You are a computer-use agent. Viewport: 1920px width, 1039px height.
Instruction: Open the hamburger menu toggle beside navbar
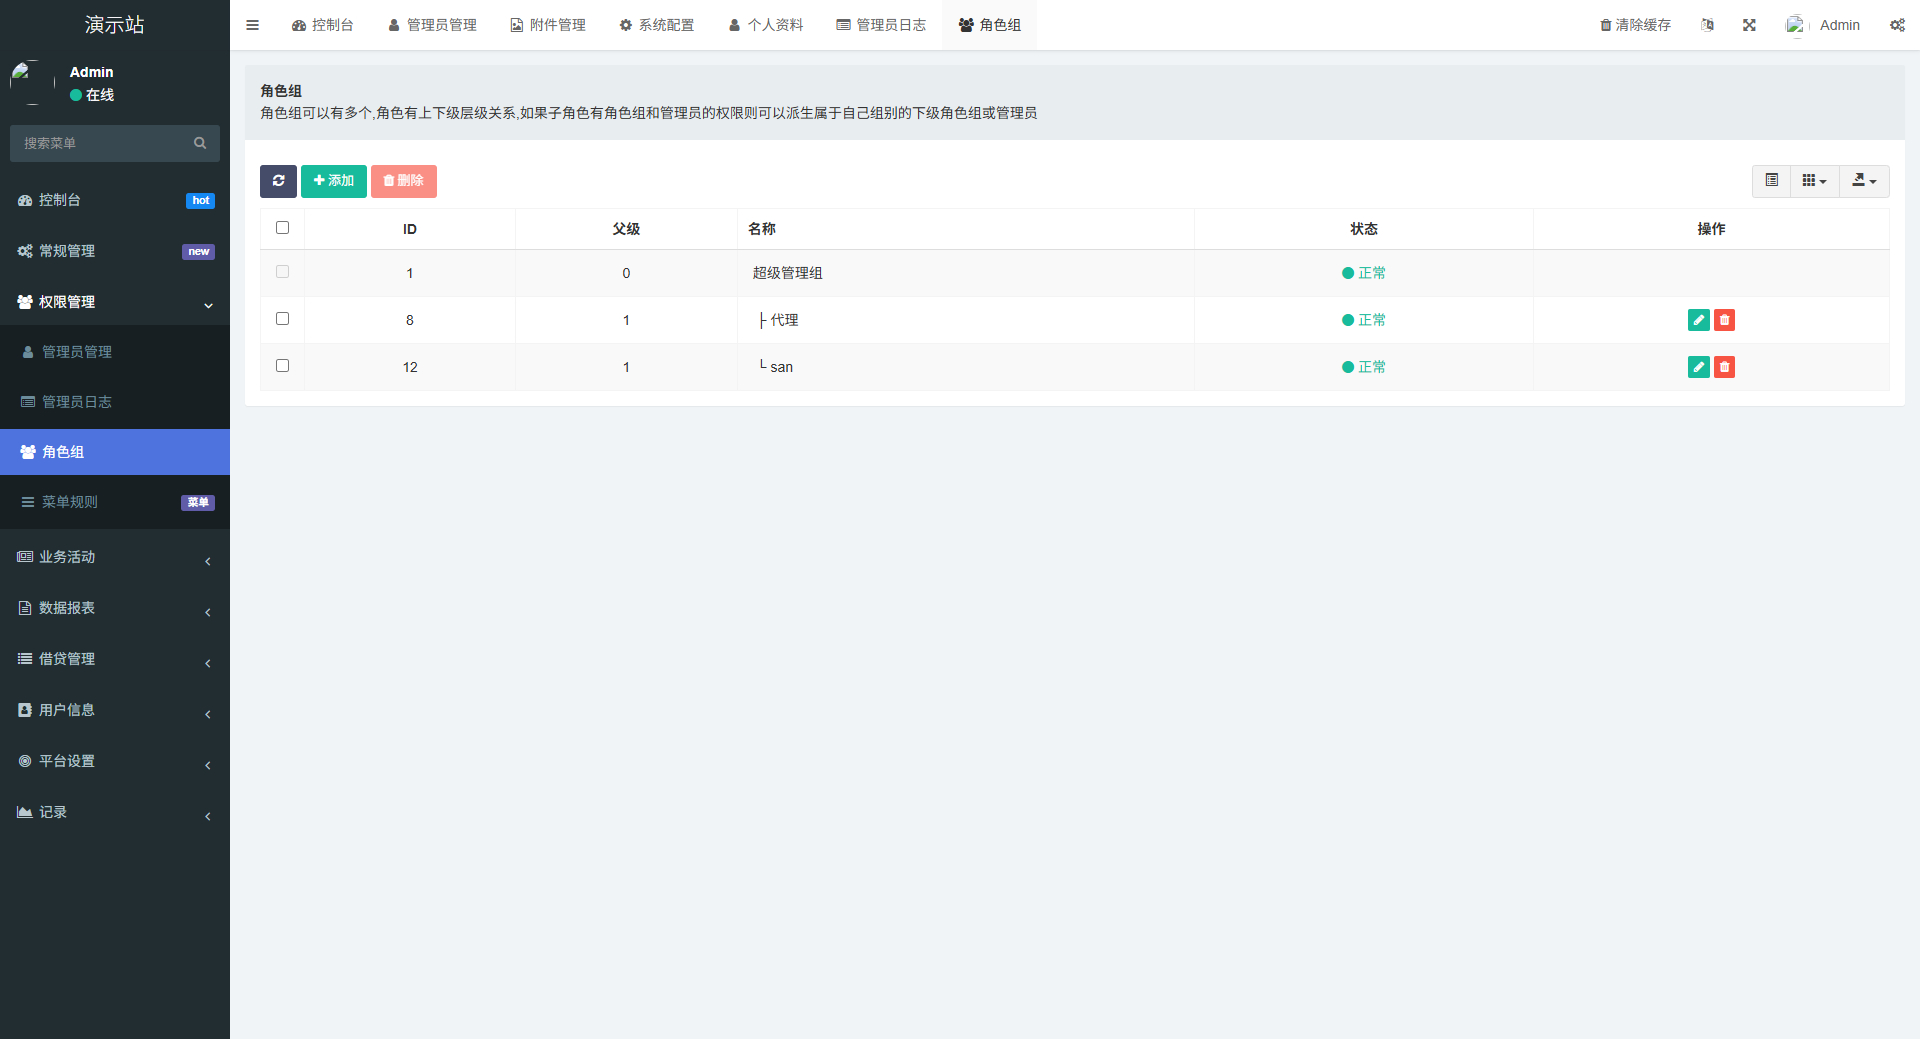[x=252, y=25]
